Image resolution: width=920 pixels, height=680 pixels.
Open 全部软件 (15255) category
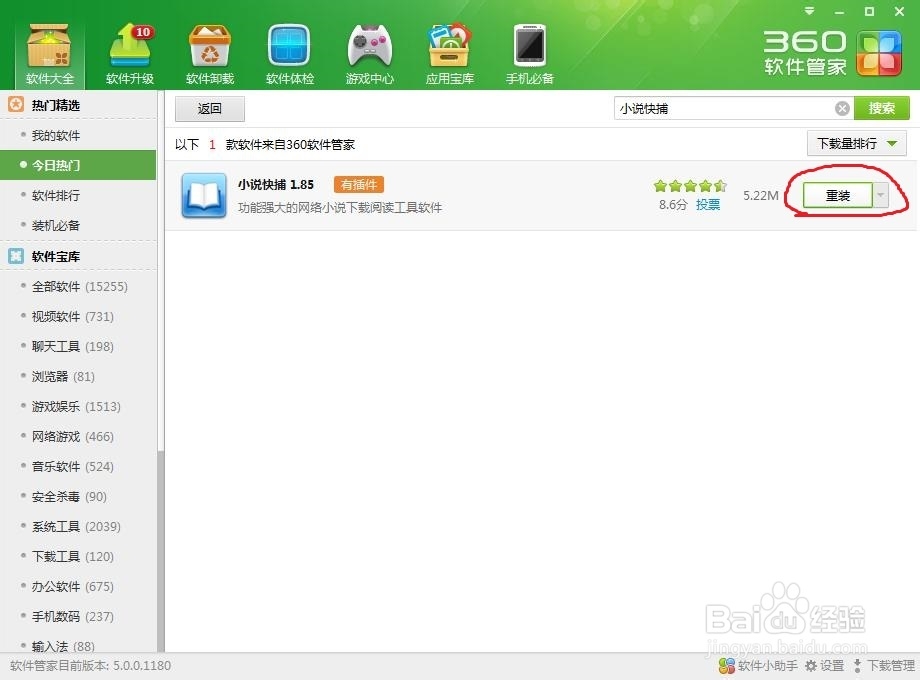[79, 286]
